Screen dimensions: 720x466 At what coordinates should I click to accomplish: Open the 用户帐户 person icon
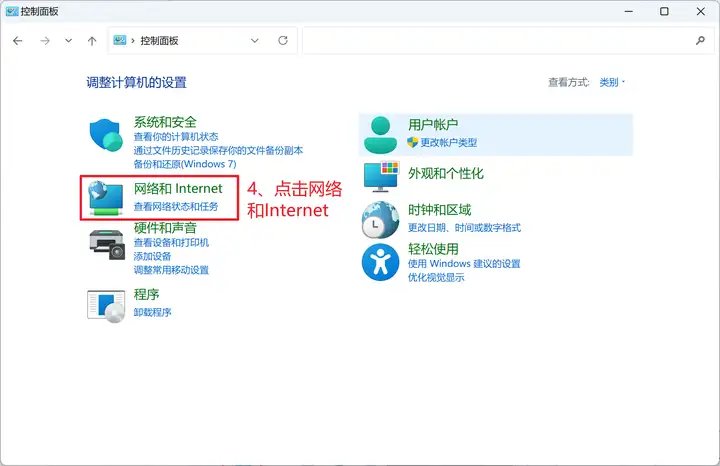pyautogui.click(x=380, y=135)
